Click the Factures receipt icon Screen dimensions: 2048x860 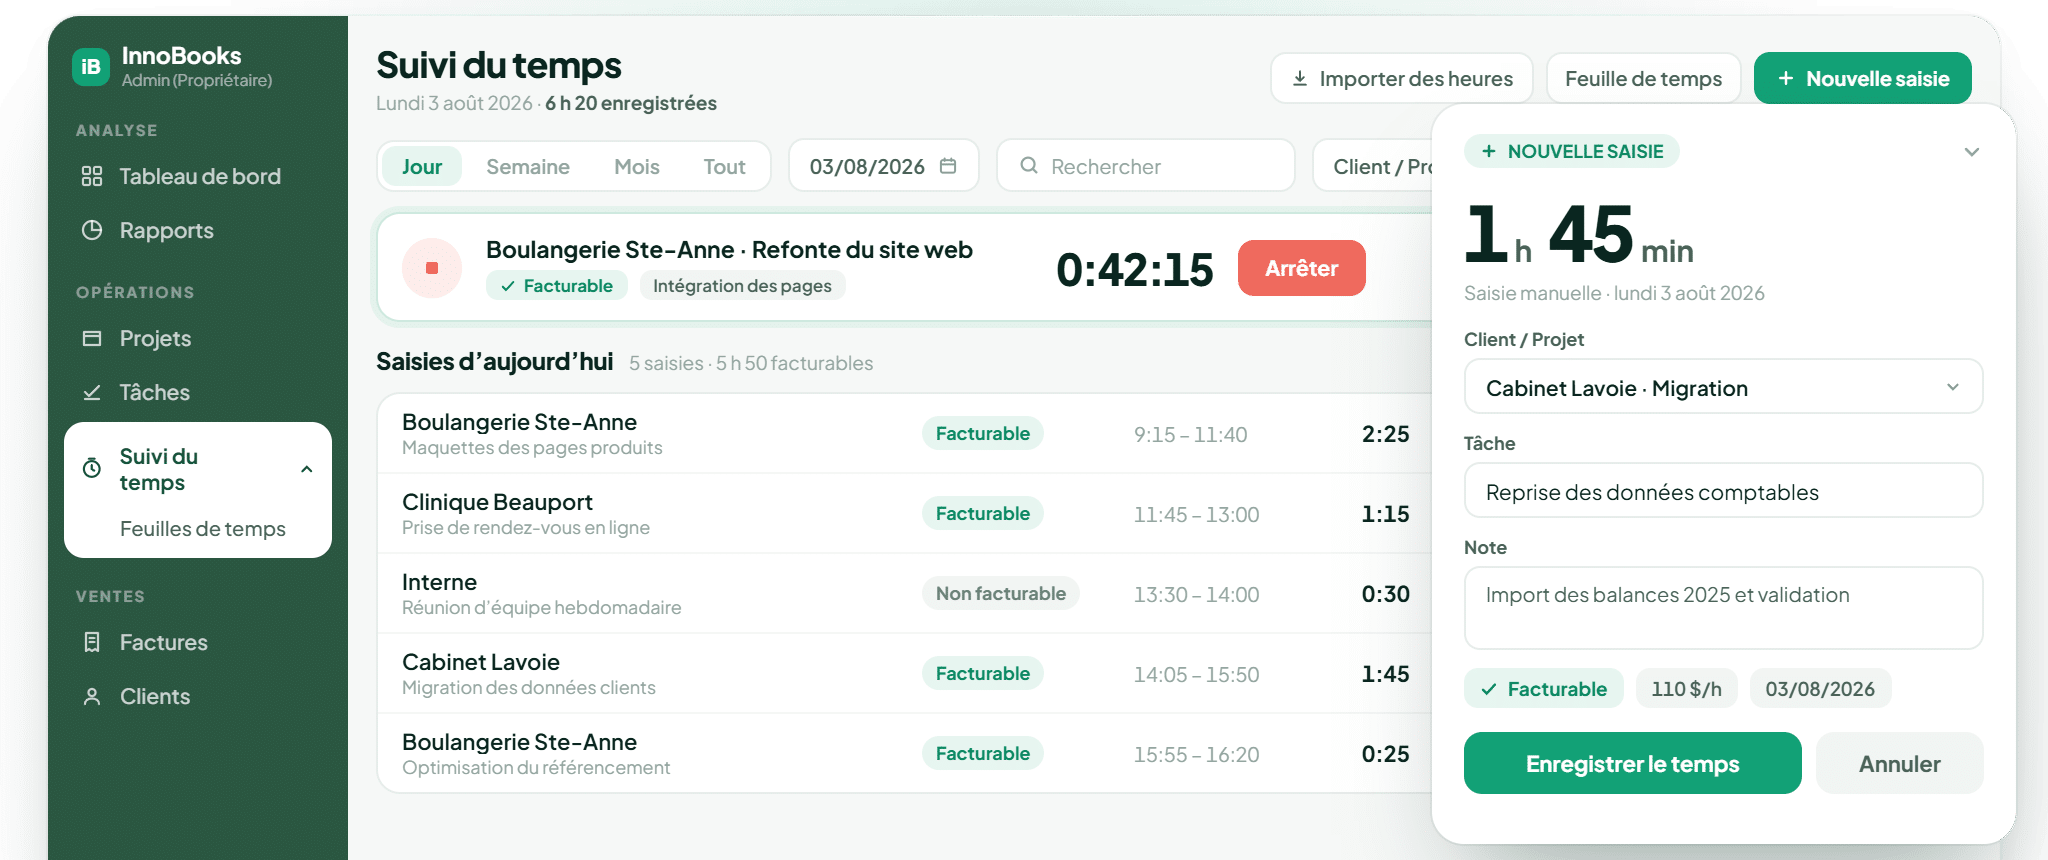(x=92, y=642)
